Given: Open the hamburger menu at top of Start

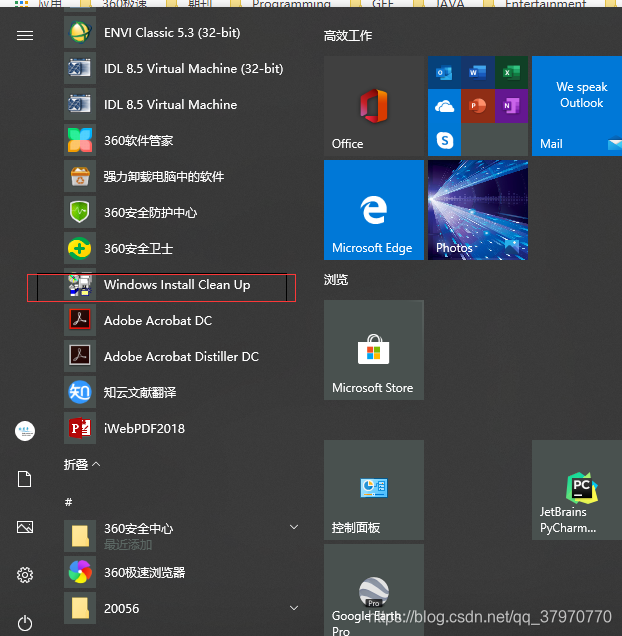Looking at the screenshot, I should click(25, 36).
